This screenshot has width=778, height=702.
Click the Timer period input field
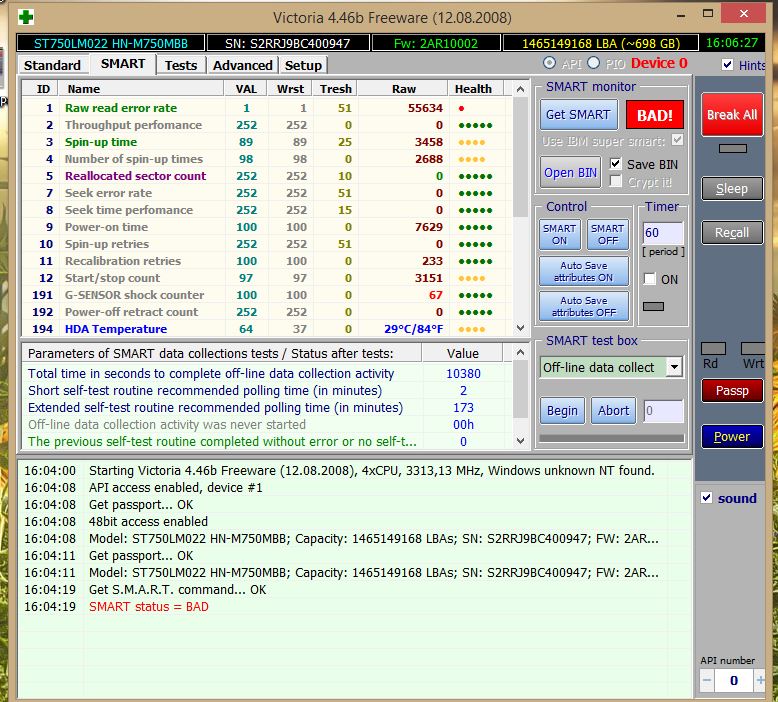(663, 233)
